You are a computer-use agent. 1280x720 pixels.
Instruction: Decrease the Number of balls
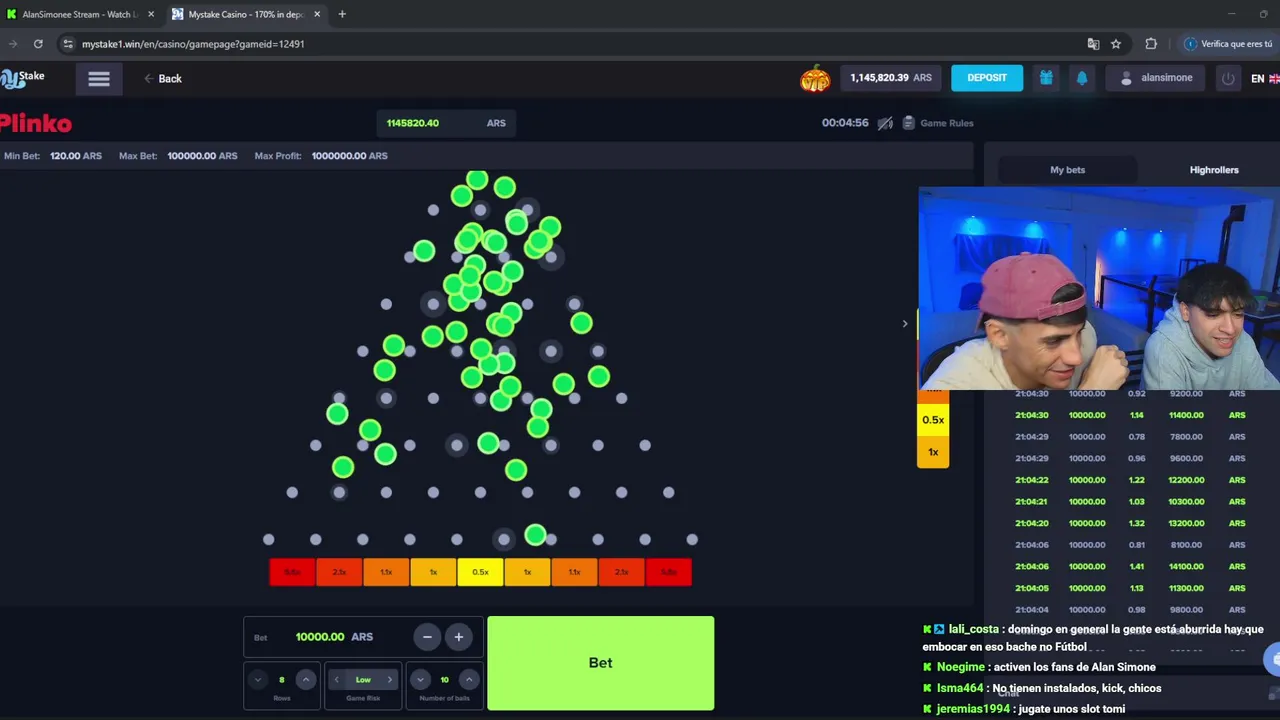pyautogui.click(x=420, y=680)
